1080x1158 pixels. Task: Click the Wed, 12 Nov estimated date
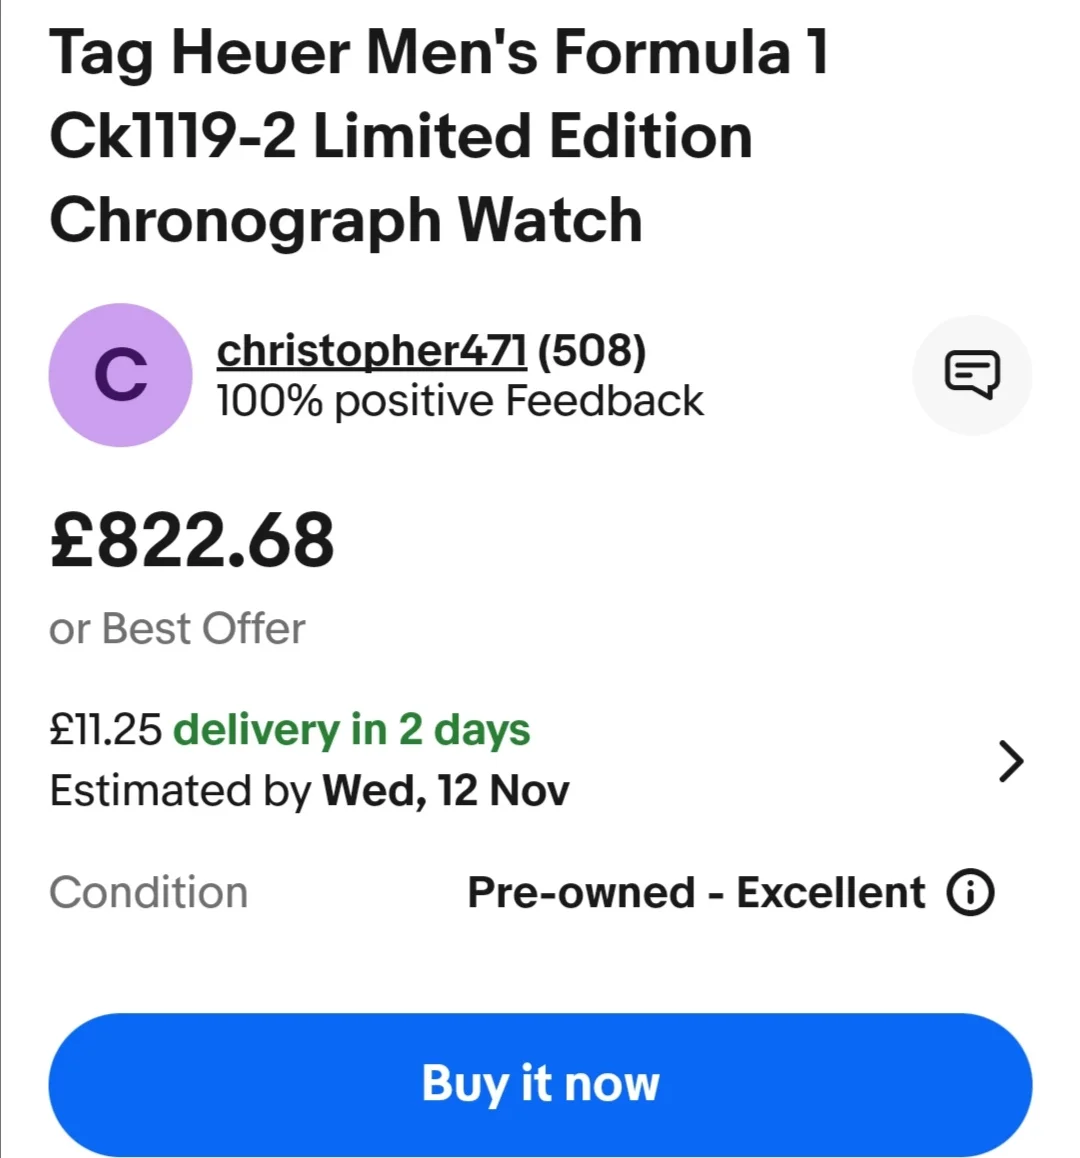click(x=445, y=791)
